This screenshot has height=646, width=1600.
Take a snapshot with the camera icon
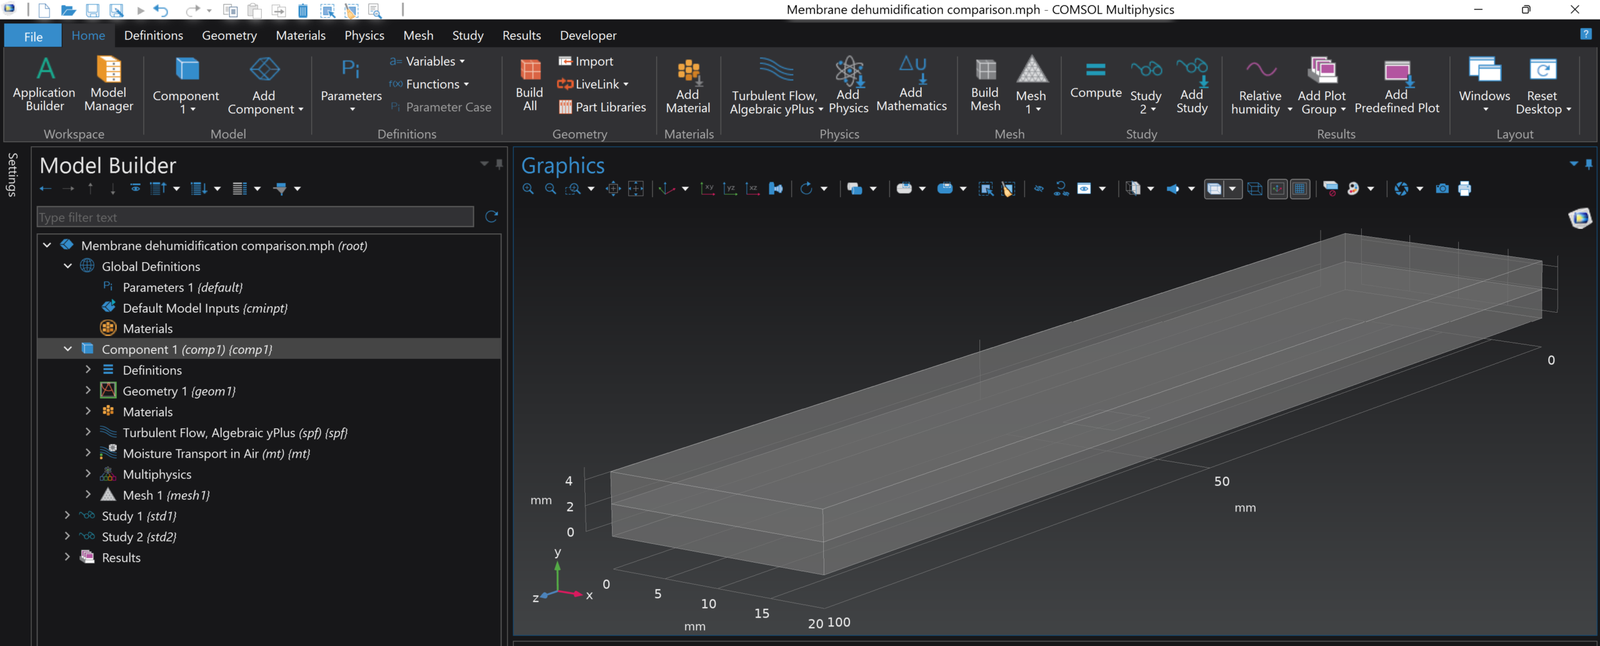point(1442,189)
